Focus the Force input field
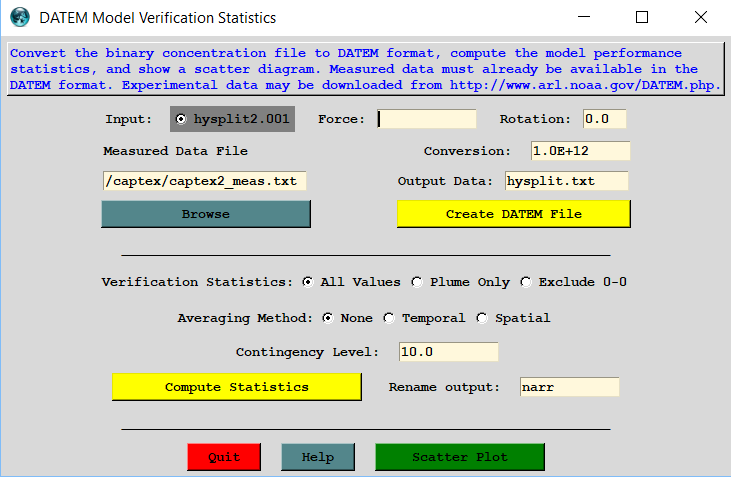This screenshot has height=477, width=731. [x=427, y=119]
